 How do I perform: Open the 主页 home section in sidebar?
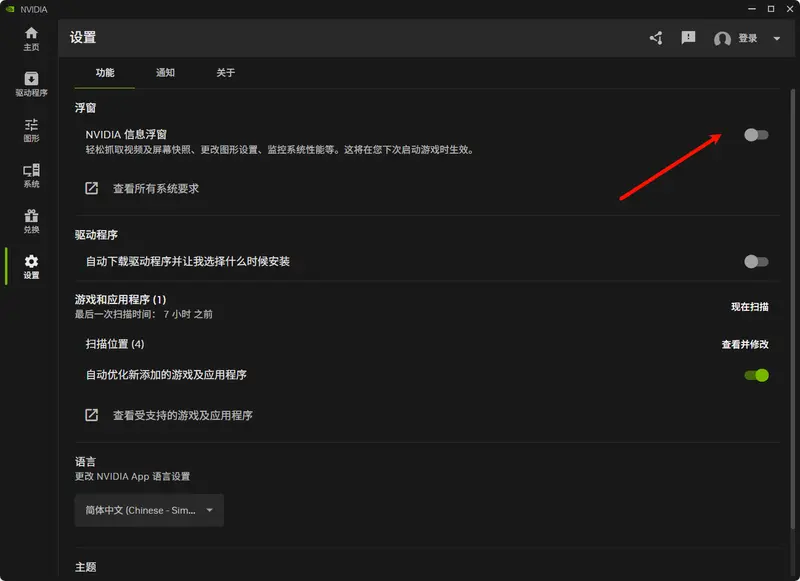click(31, 39)
